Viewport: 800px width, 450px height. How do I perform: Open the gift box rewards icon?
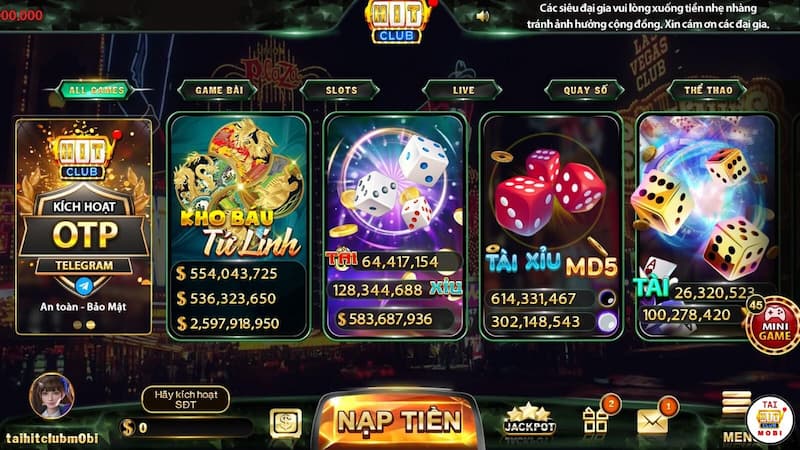[x=595, y=420]
